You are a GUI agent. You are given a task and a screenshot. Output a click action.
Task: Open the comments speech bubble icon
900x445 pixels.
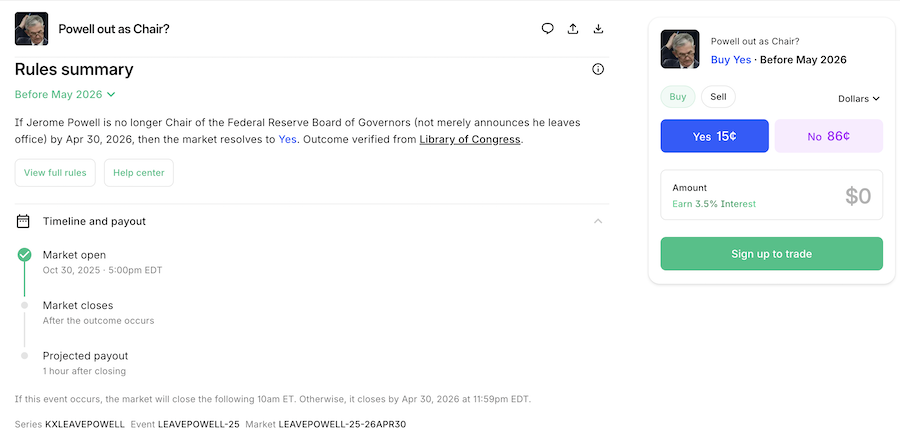coord(548,28)
